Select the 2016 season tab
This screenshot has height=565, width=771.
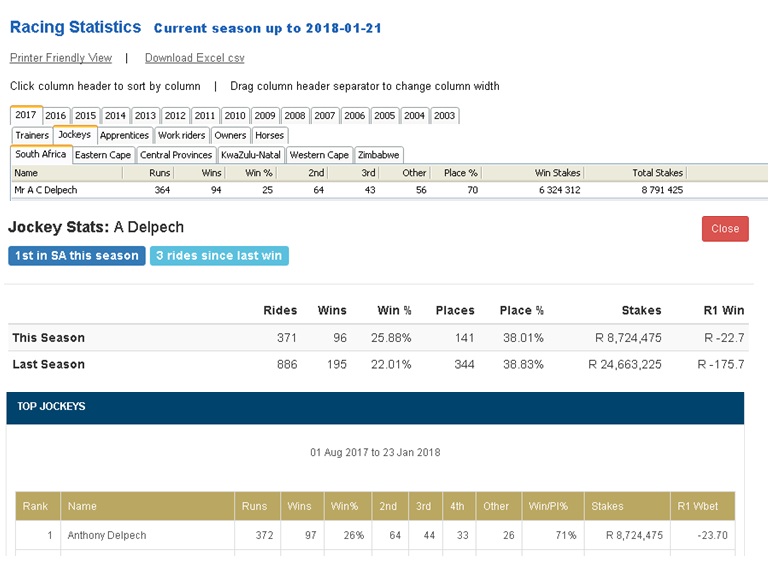point(56,115)
